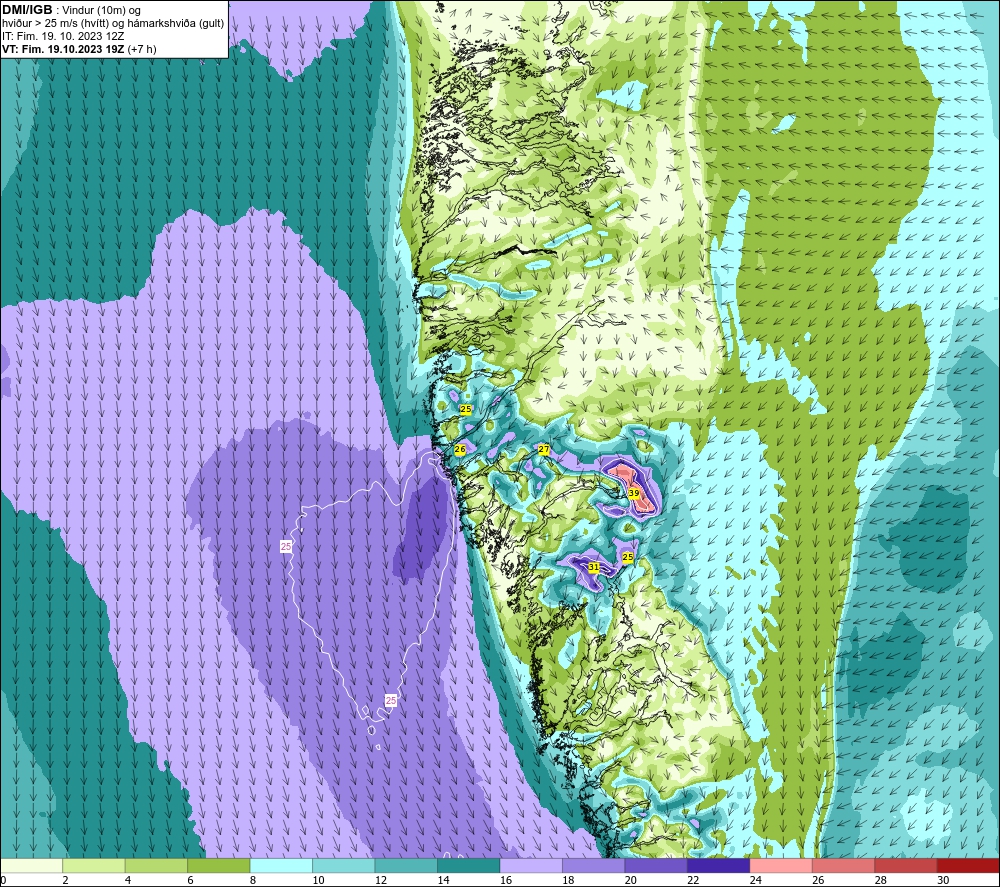Click the legend tick value 14

click(443, 881)
